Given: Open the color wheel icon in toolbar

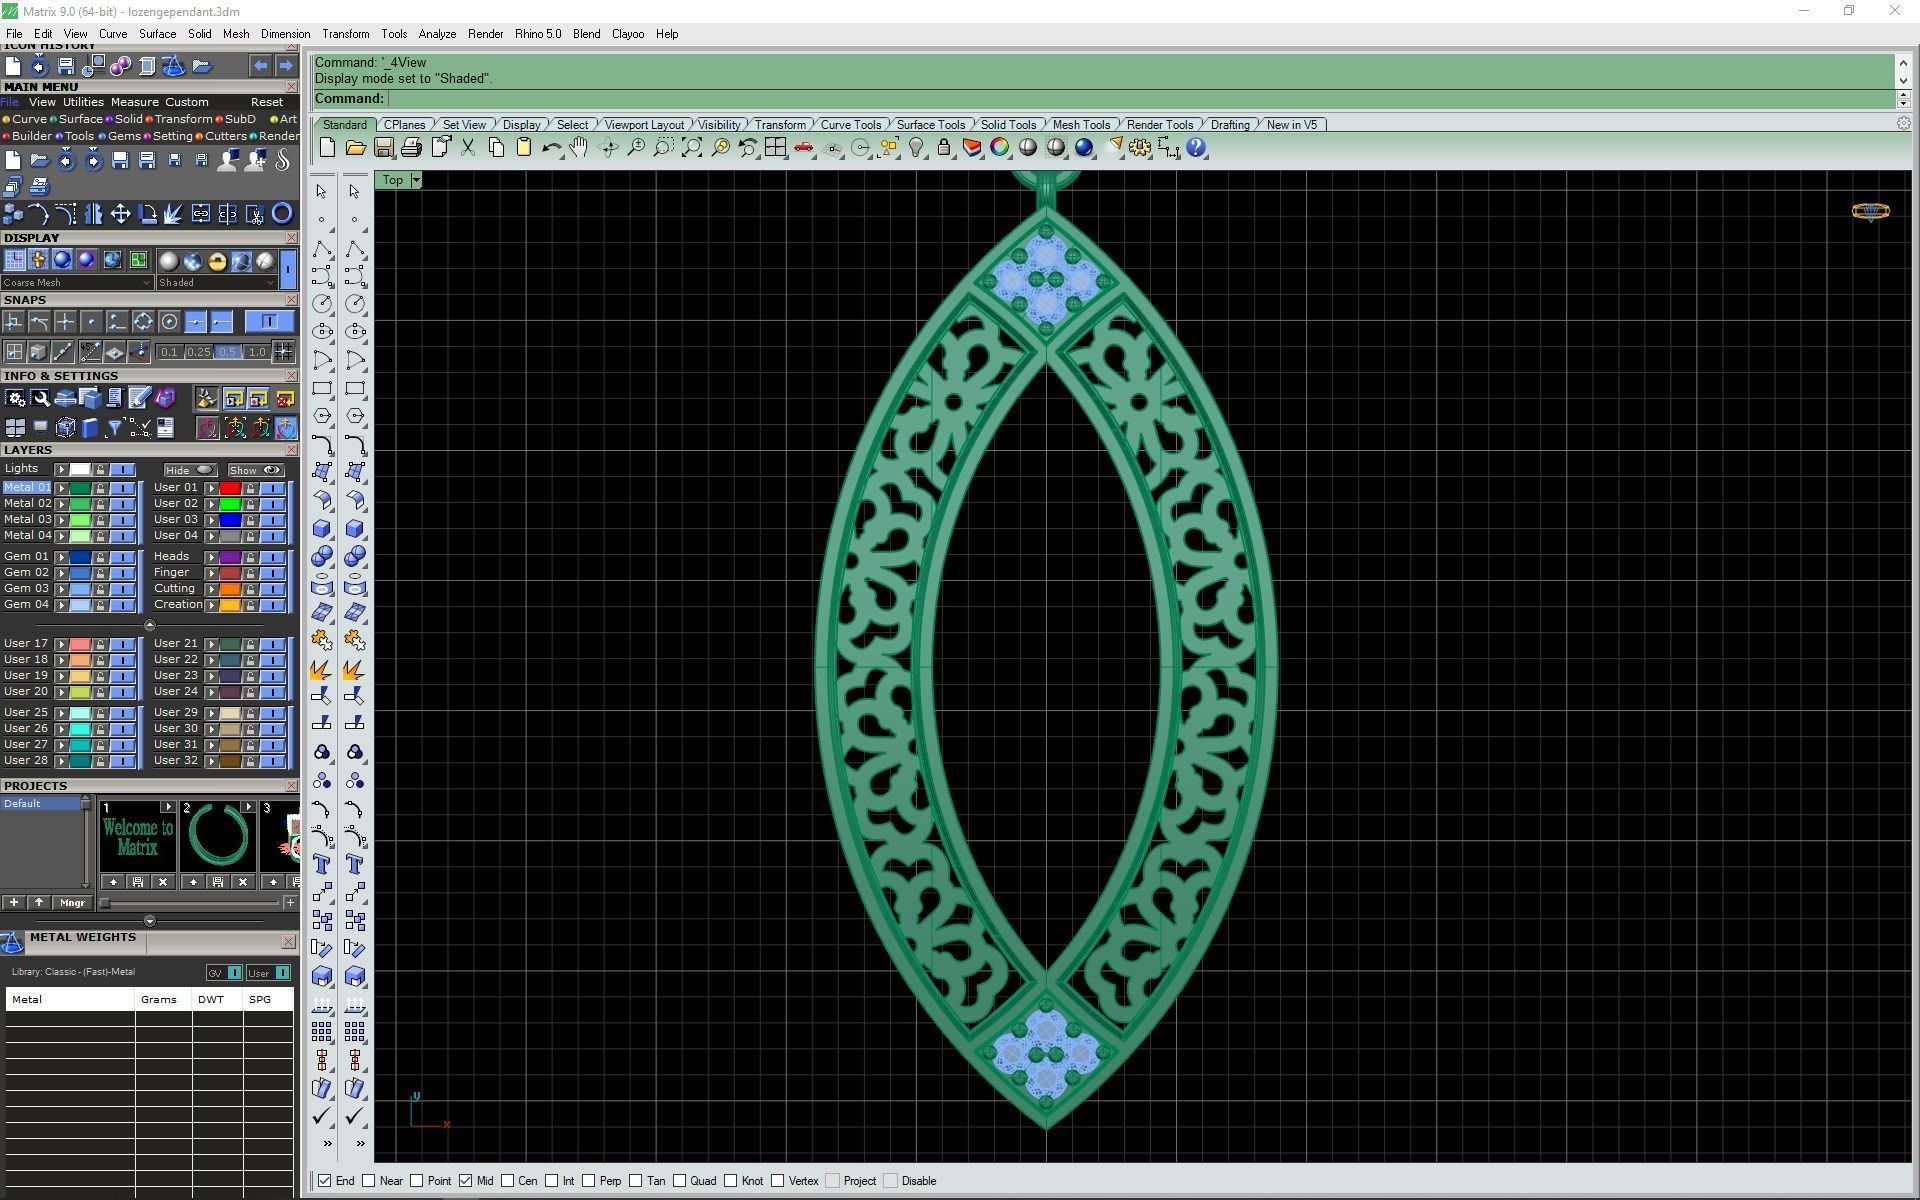Looking at the screenshot, I should [x=999, y=148].
